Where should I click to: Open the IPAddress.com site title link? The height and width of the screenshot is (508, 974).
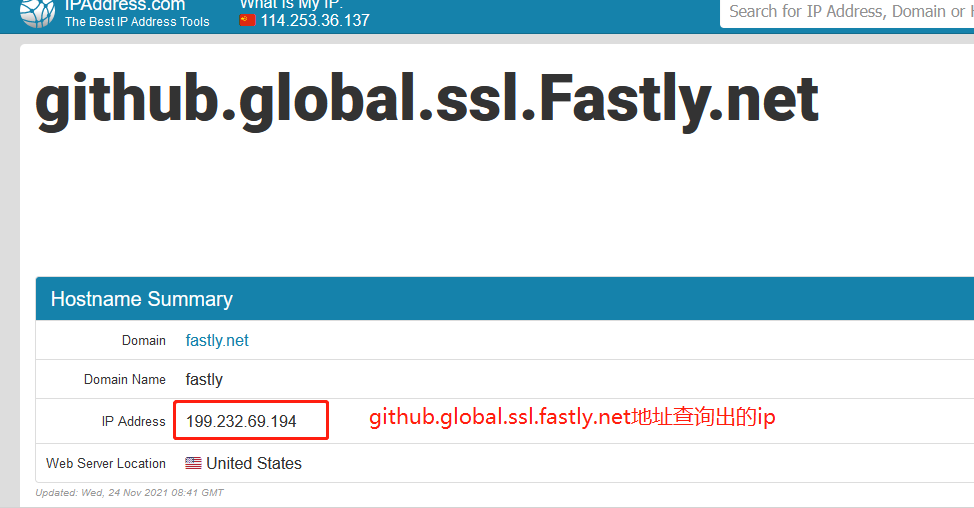tap(125, 6)
